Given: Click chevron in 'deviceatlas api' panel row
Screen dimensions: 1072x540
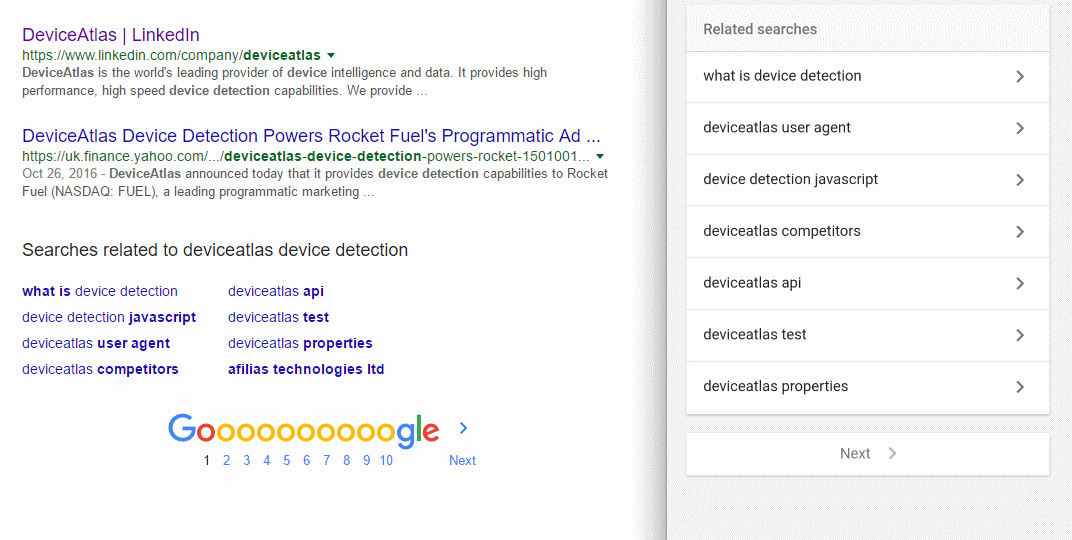Looking at the screenshot, I should click(1019, 284).
